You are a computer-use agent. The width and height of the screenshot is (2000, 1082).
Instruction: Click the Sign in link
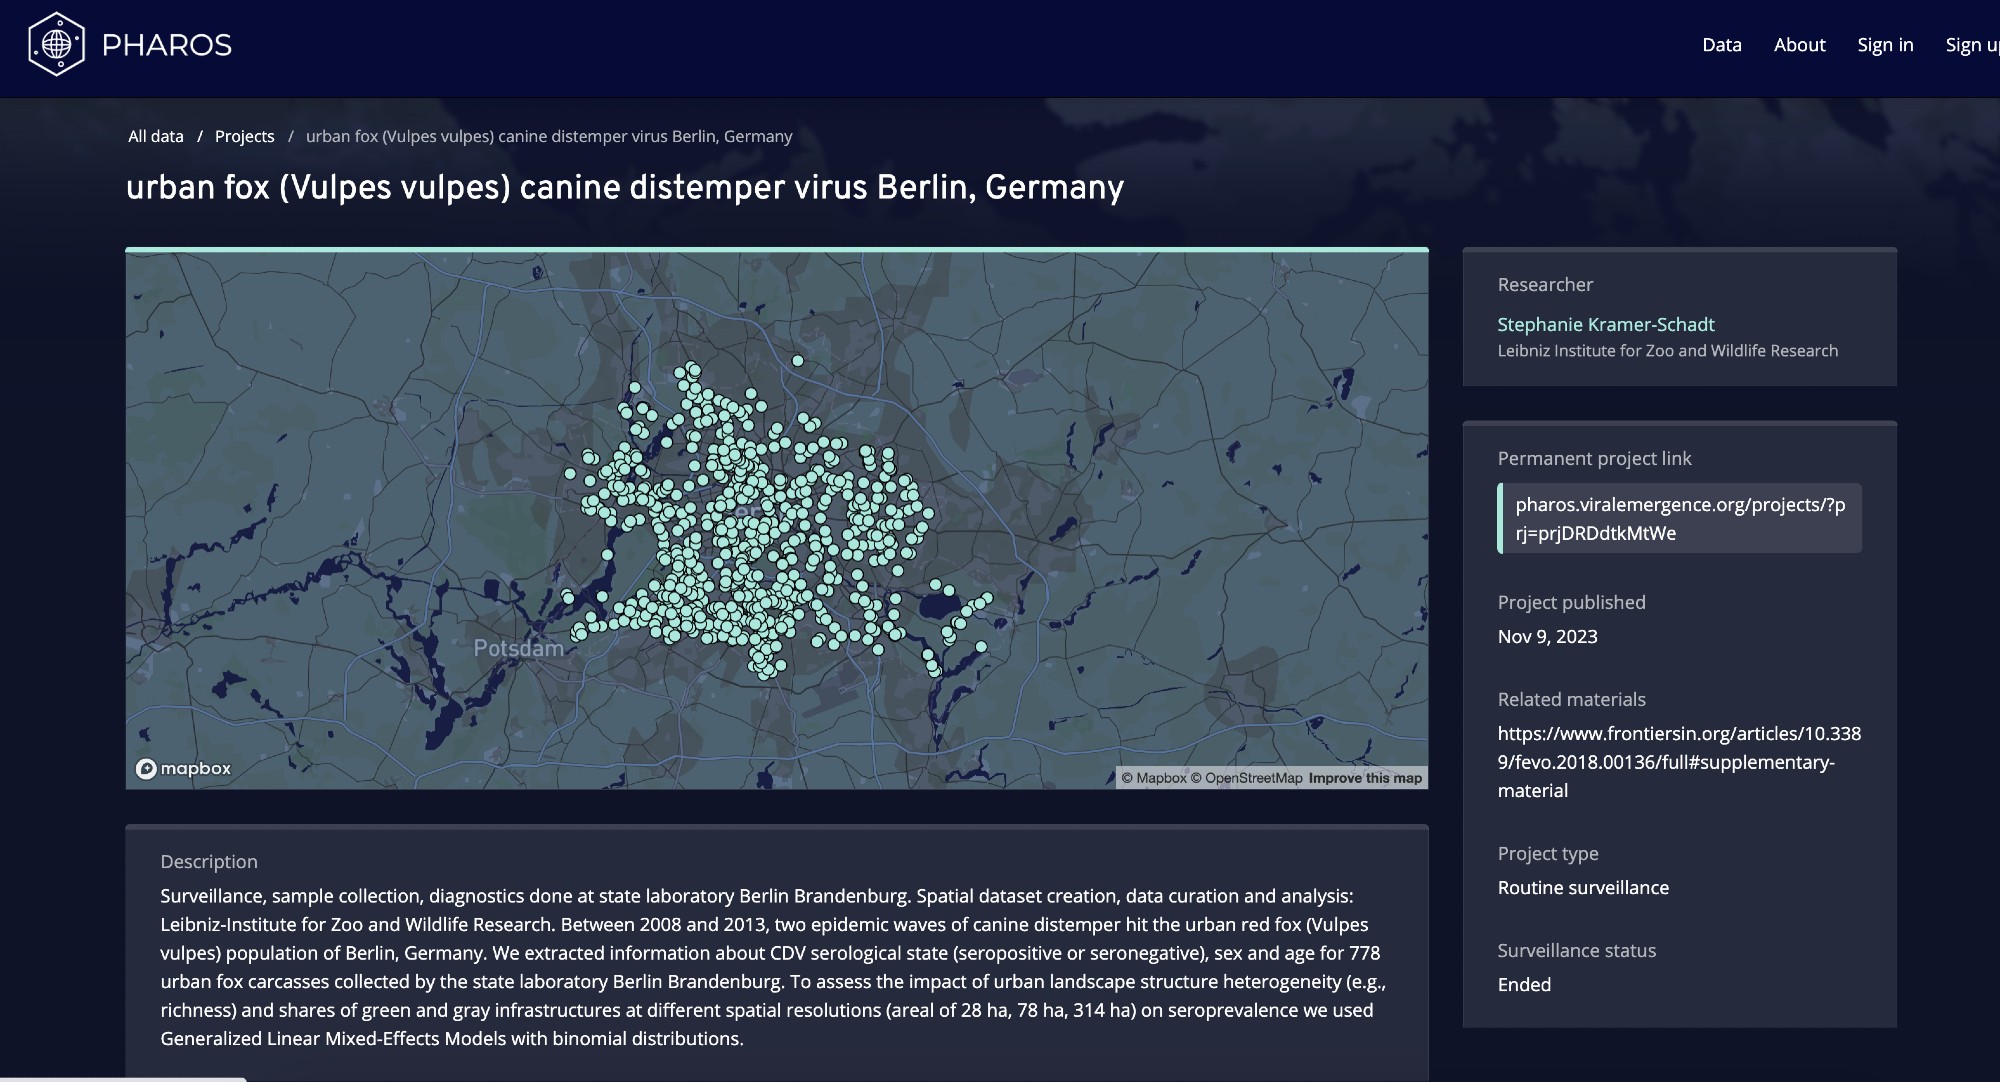click(1885, 45)
